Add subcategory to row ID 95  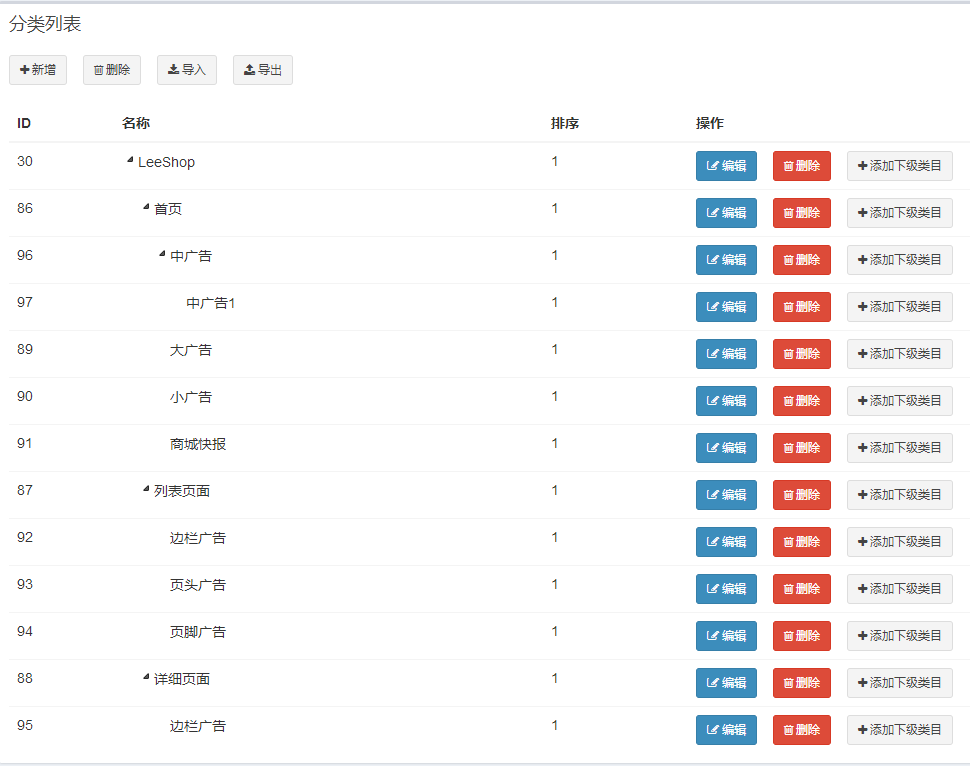[899, 730]
